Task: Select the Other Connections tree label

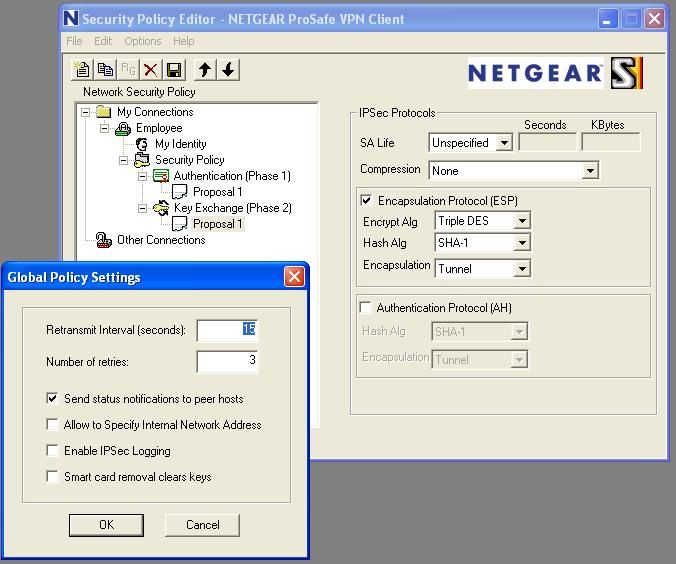Action: tap(161, 240)
